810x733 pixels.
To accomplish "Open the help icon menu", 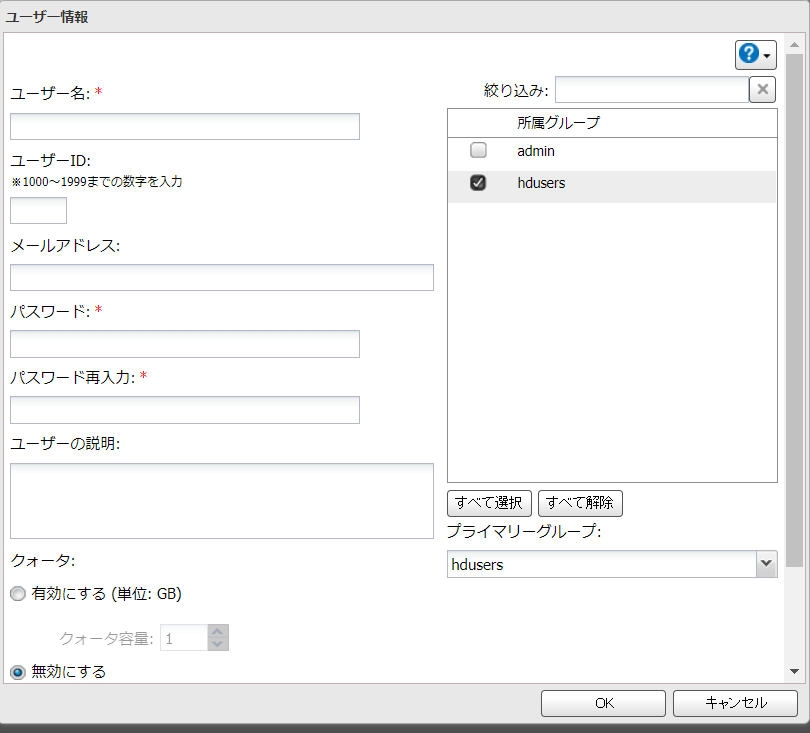I will click(755, 55).
